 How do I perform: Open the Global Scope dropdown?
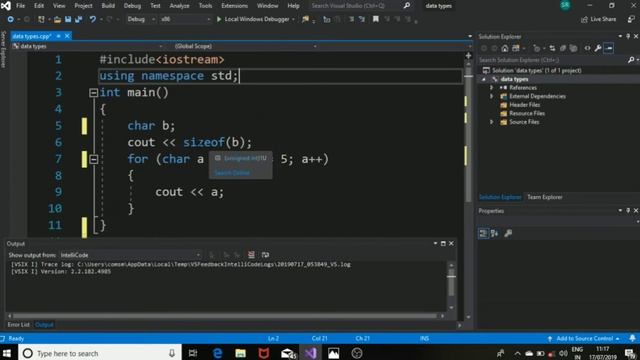246,47
